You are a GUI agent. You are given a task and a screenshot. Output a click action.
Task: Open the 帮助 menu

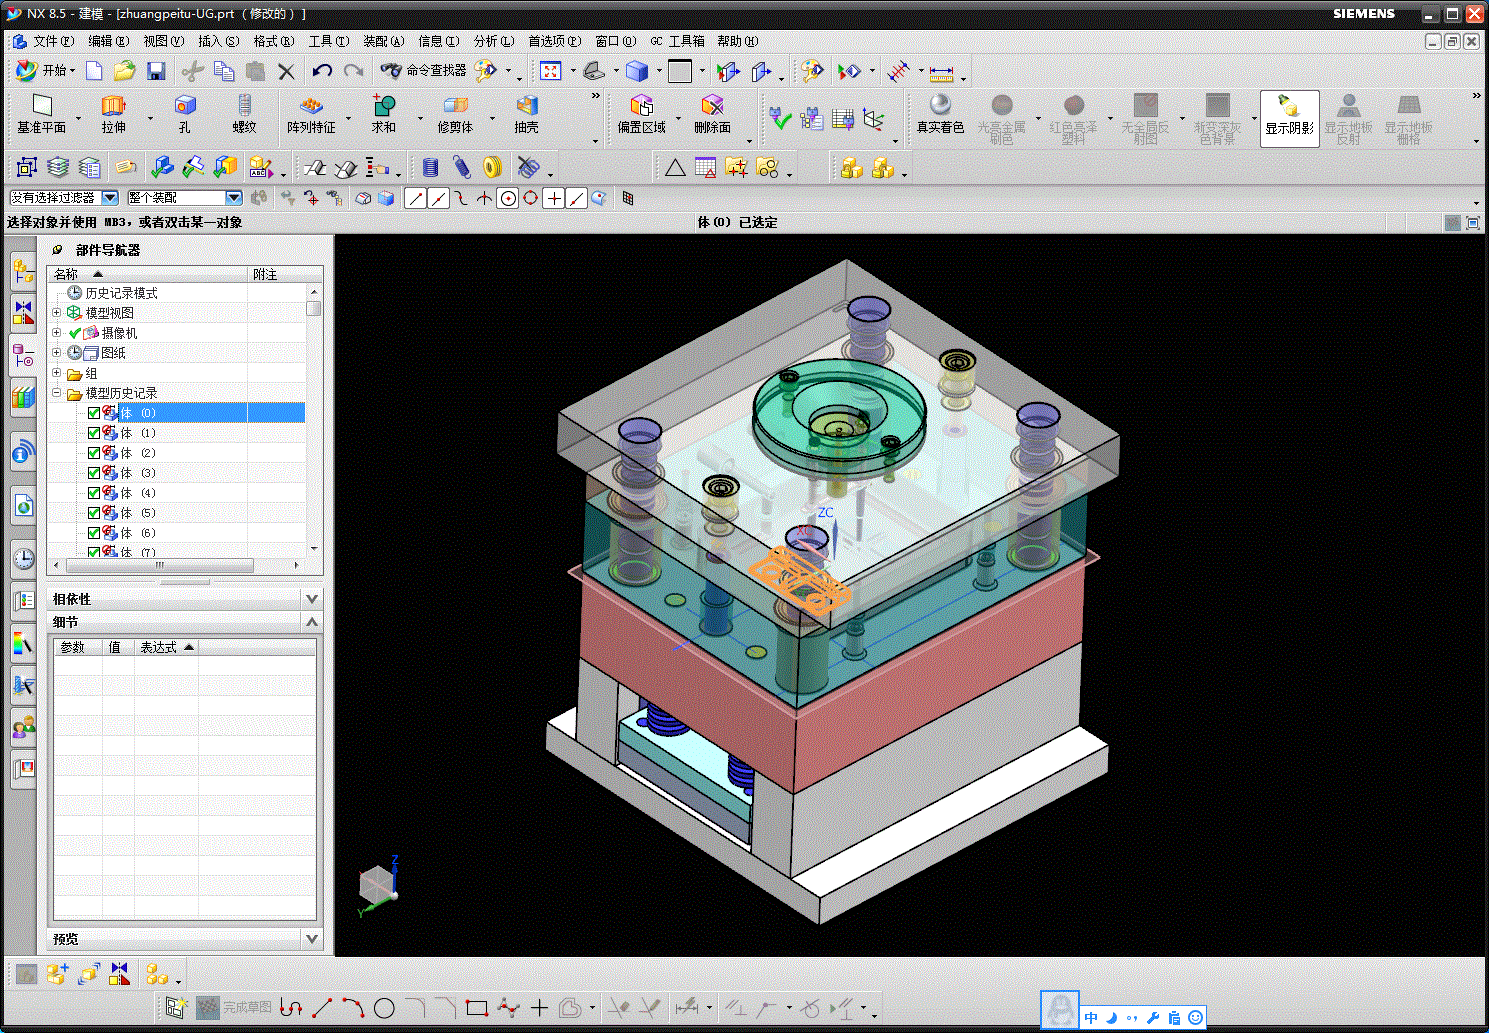coord(737,41)
